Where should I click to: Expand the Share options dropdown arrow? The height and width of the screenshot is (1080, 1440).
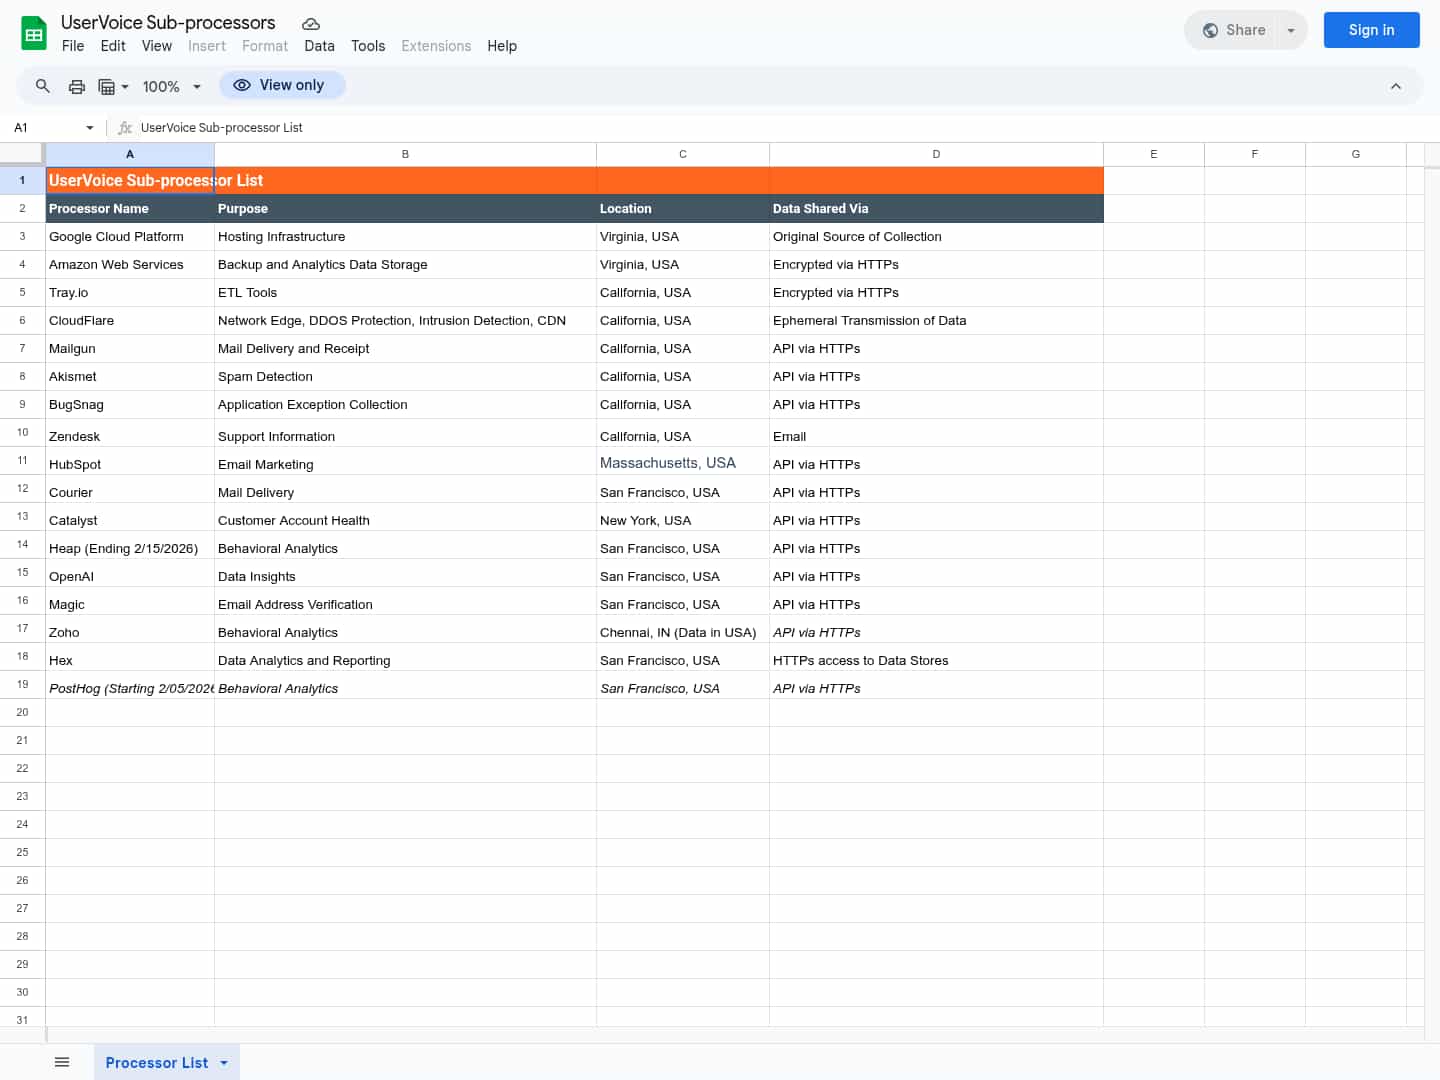[1291, 30]
